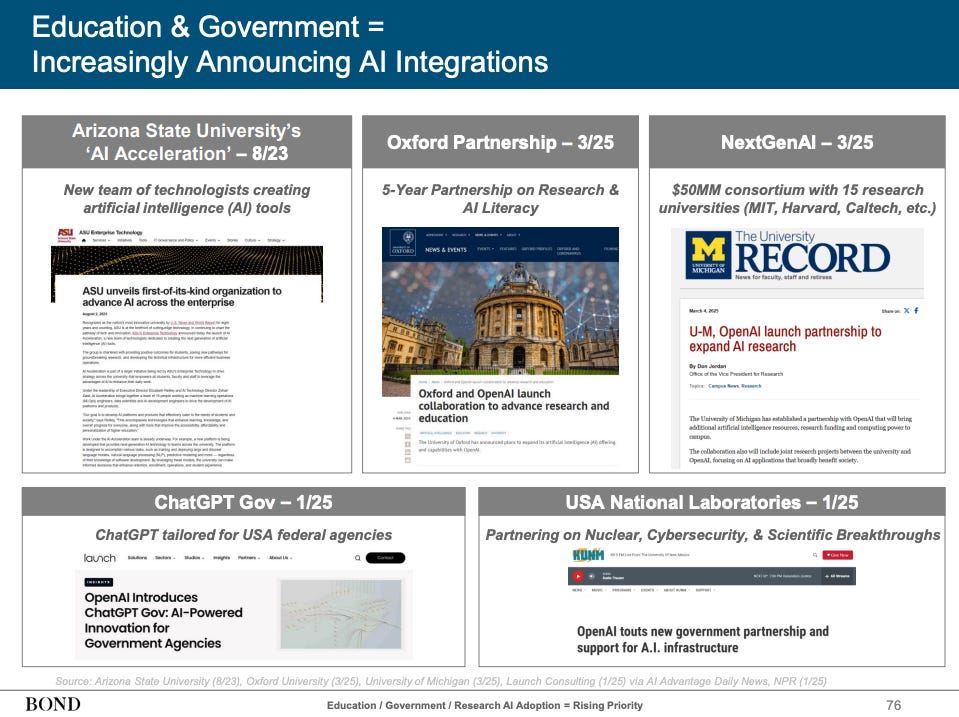Click the INSIGHTS tag badge
The width and height of the screenshot is (959, 717).
[x=98, y=582]
